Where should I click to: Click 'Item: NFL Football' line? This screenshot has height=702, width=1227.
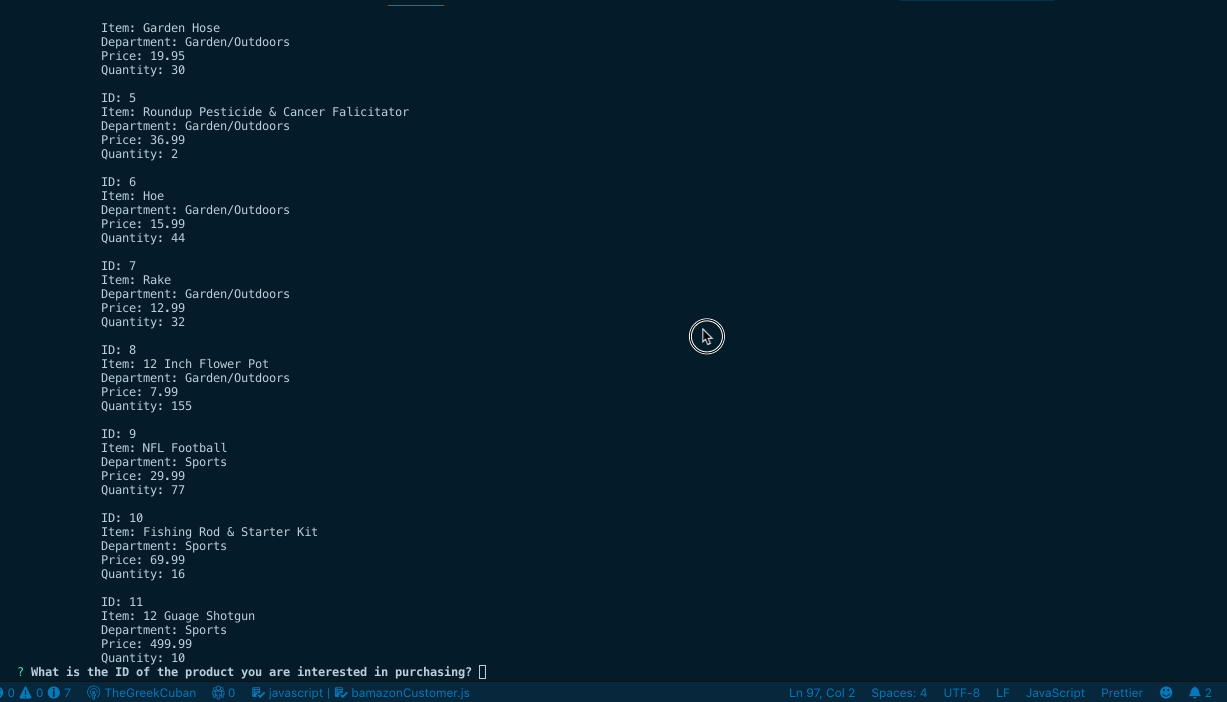(164, 448)
